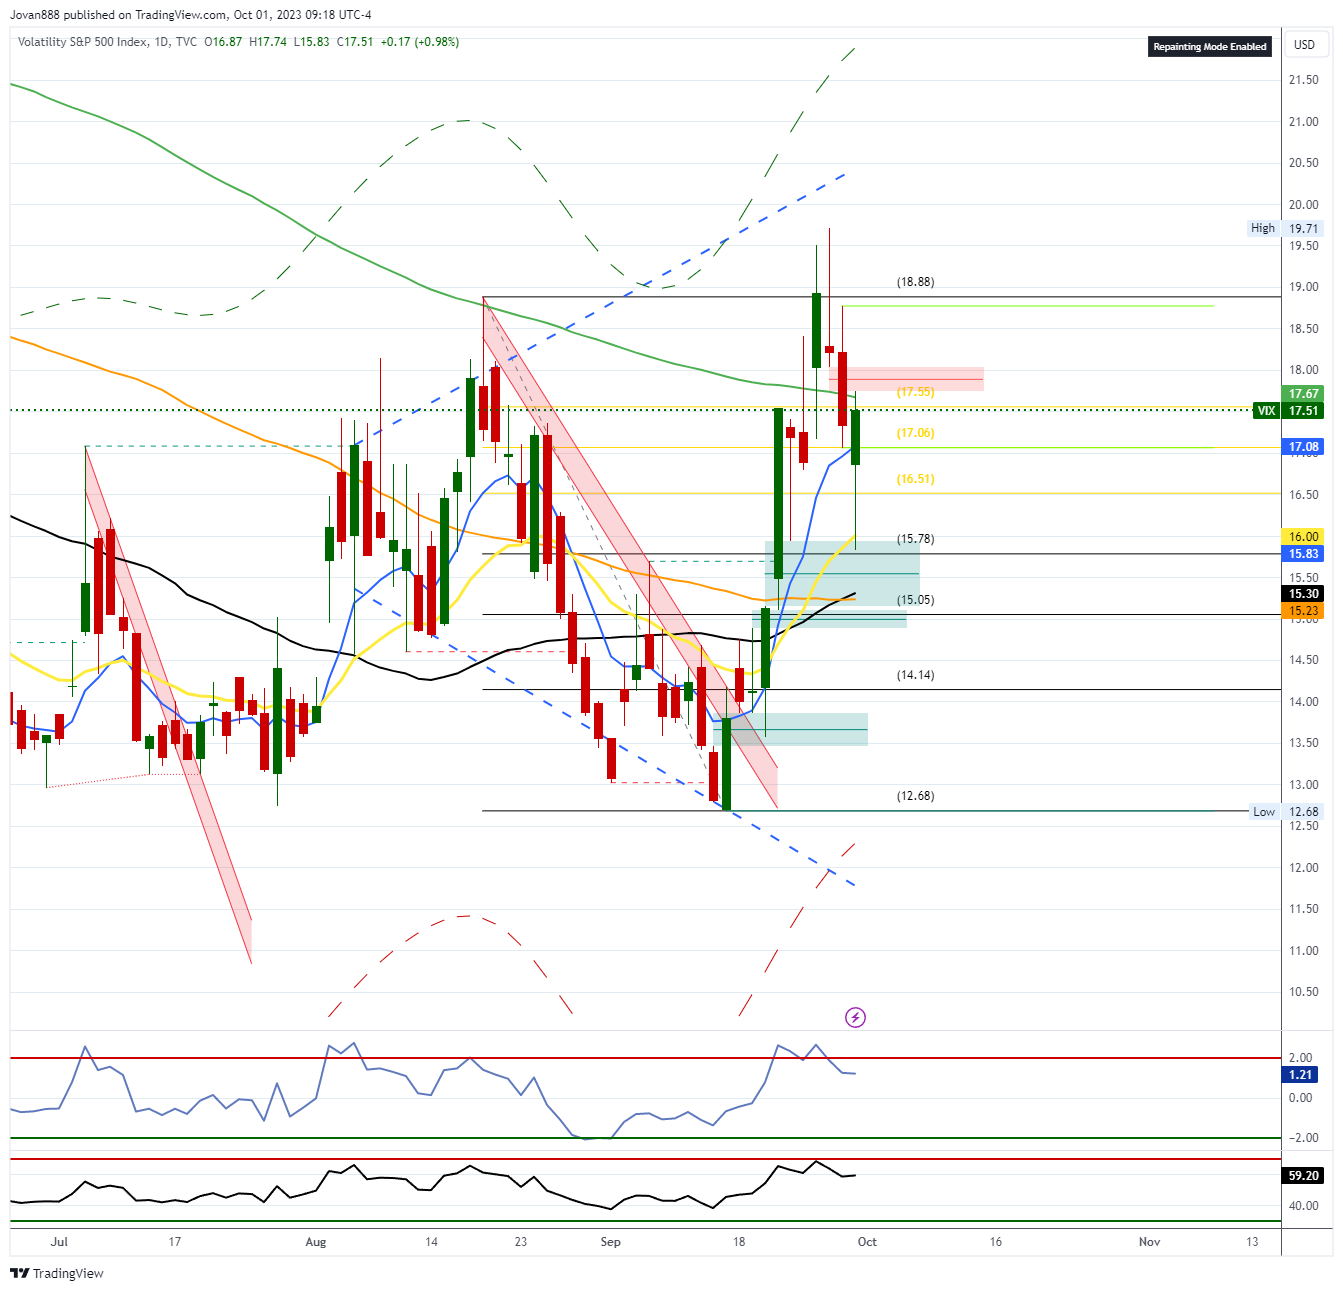Click the 20.00 tick on price axis

pyautogui.click(x=1303, y=205)
